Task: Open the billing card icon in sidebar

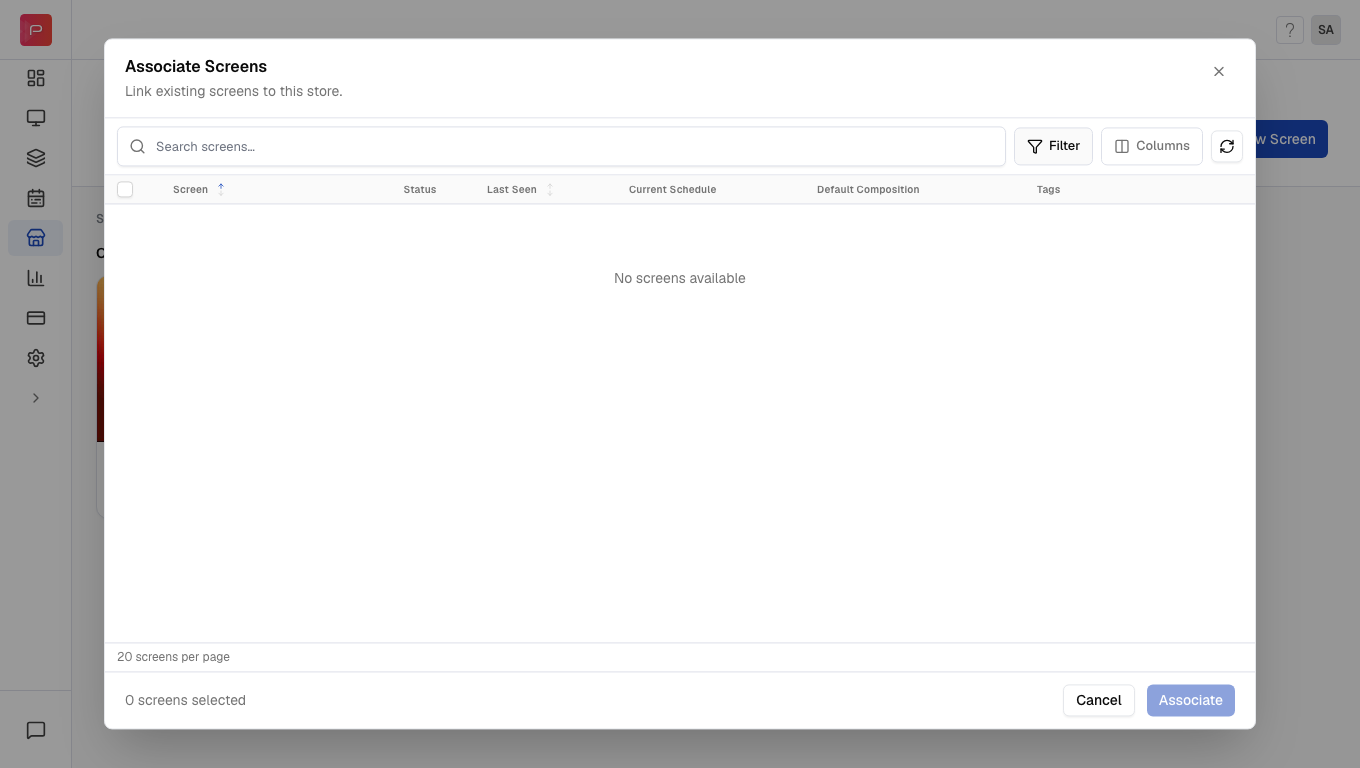Action: click(x=36, y=318)
